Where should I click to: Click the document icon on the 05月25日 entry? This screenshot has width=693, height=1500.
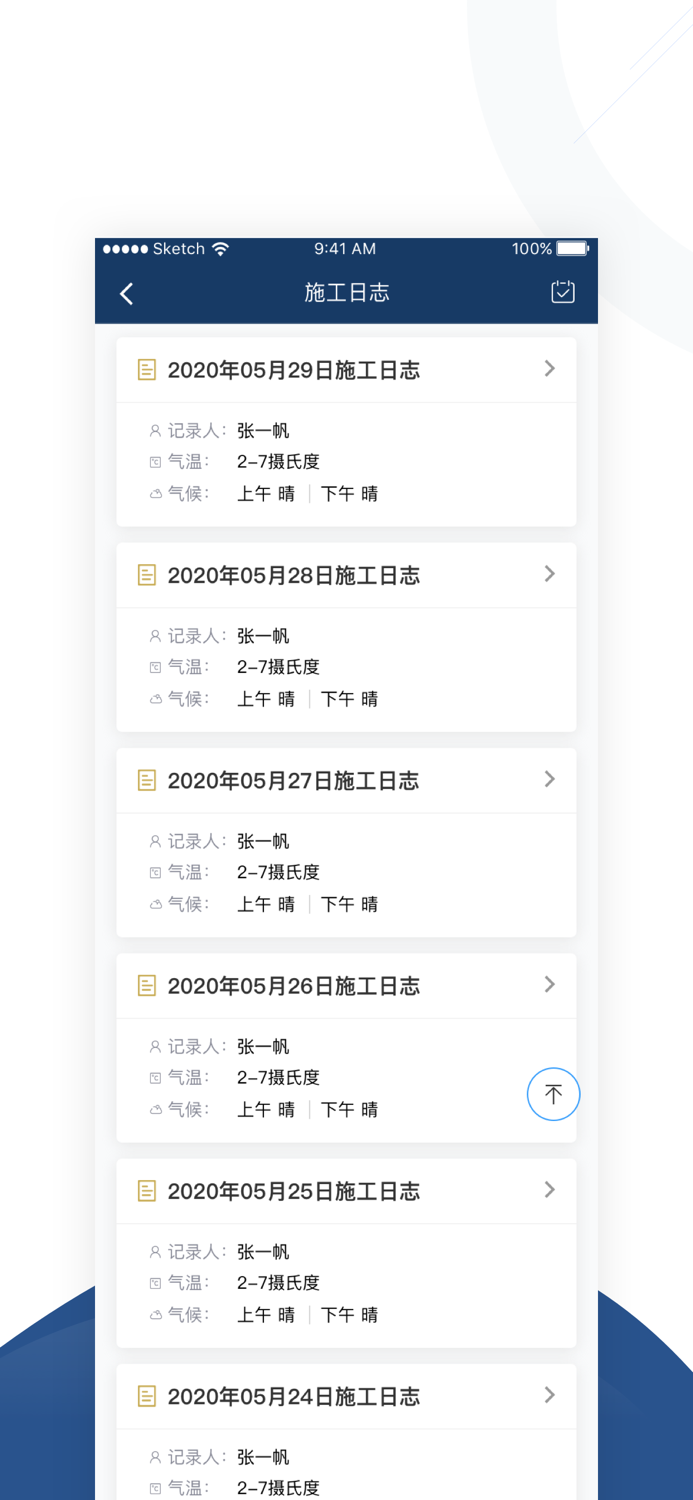[147, 1190]
